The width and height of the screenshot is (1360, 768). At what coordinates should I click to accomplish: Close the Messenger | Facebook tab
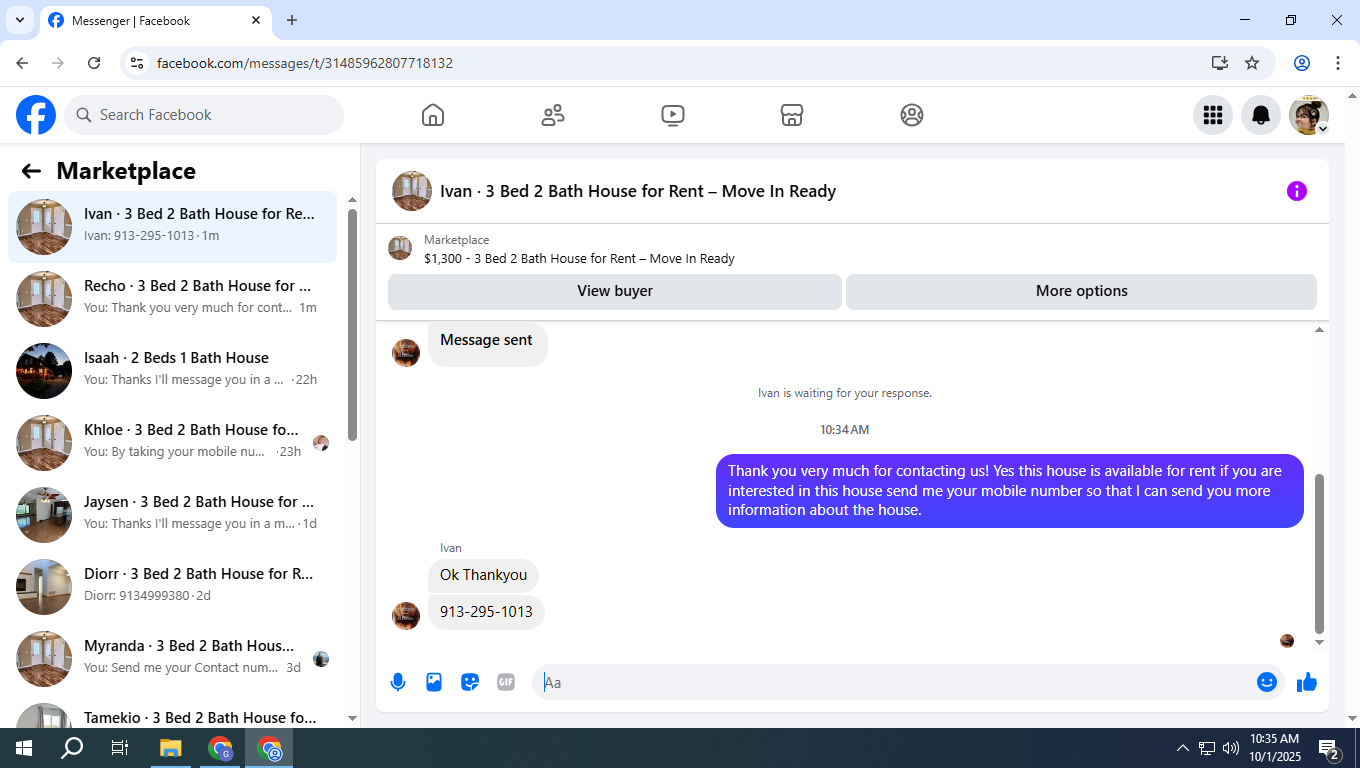(x=256, y=20)
